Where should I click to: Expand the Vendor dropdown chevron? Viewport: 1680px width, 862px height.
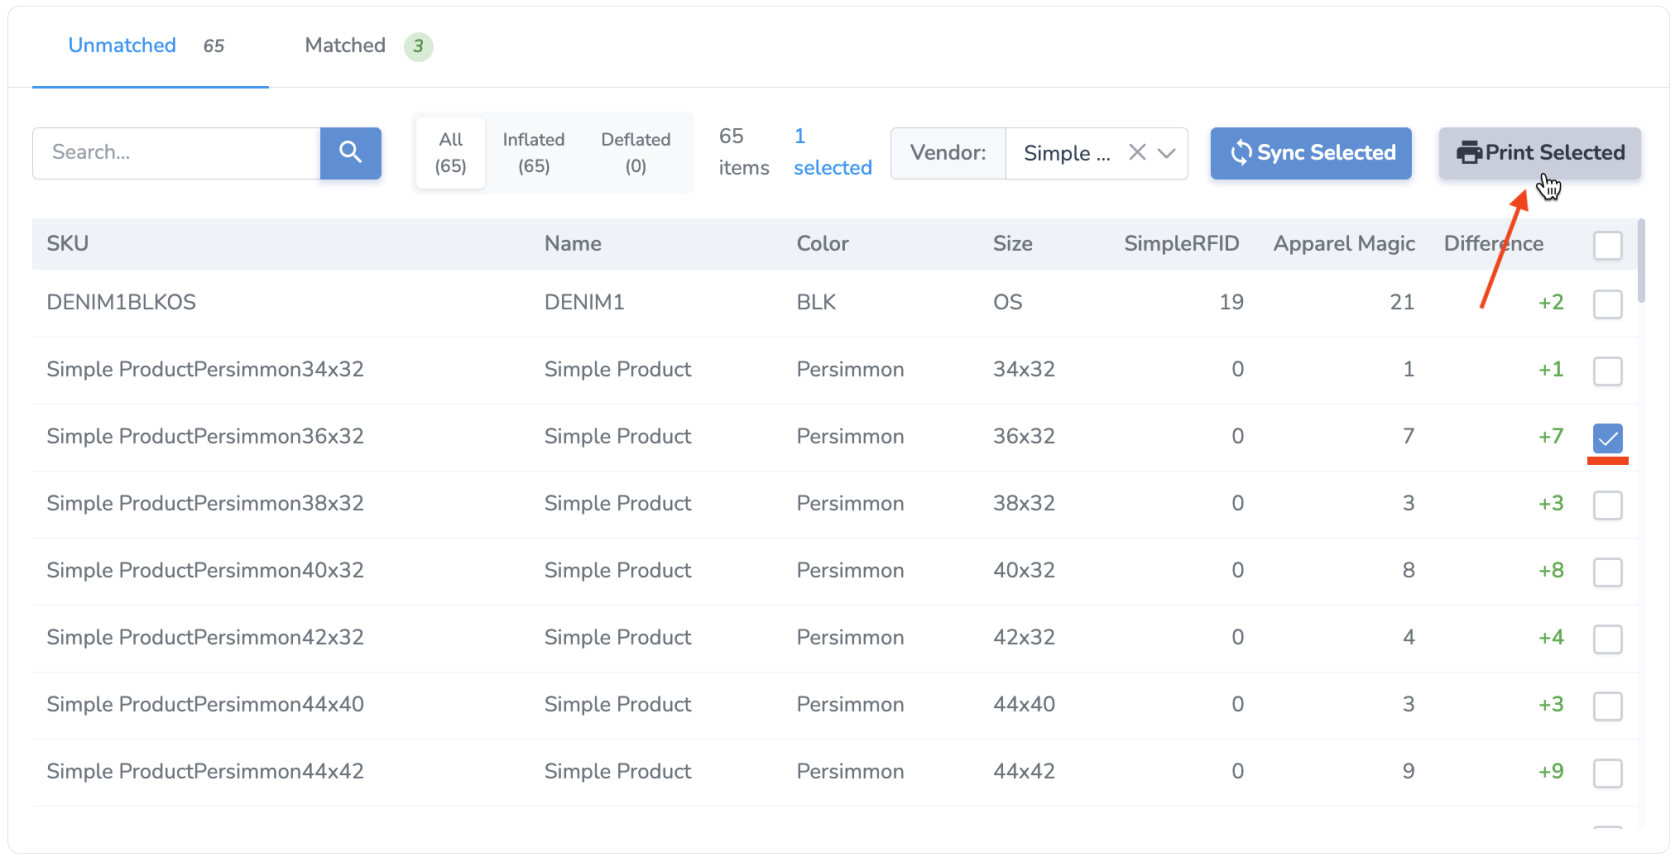coord(1166,153)
